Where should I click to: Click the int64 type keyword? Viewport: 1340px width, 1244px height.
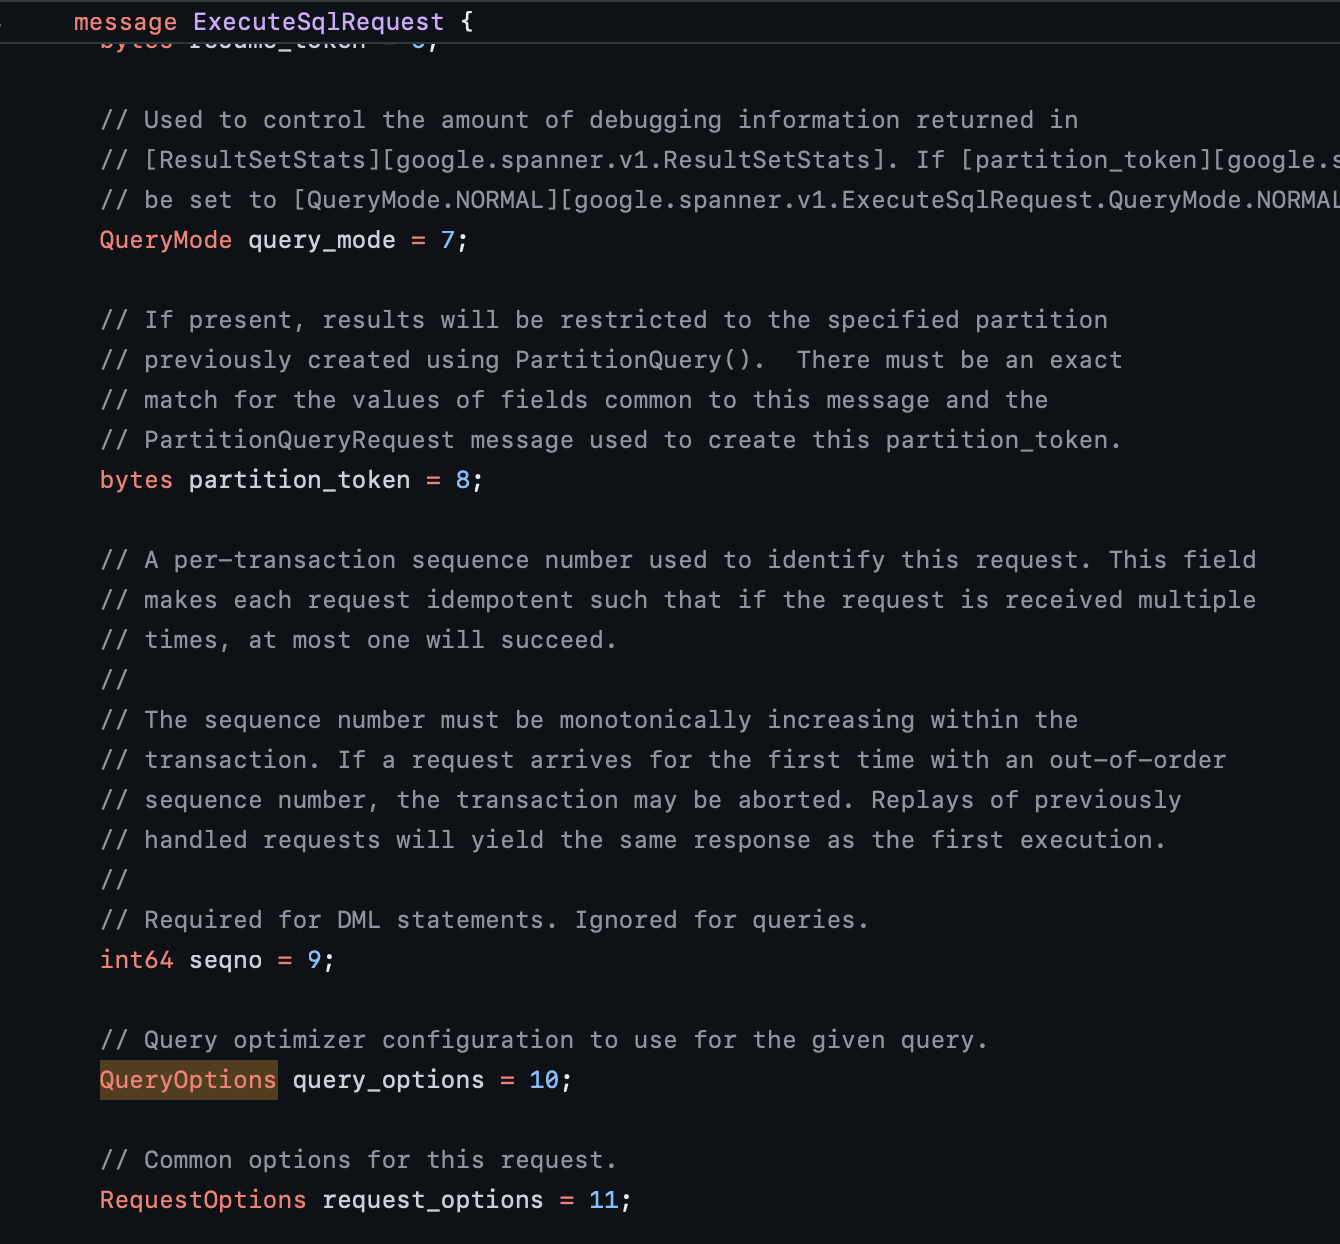[137, 960]
